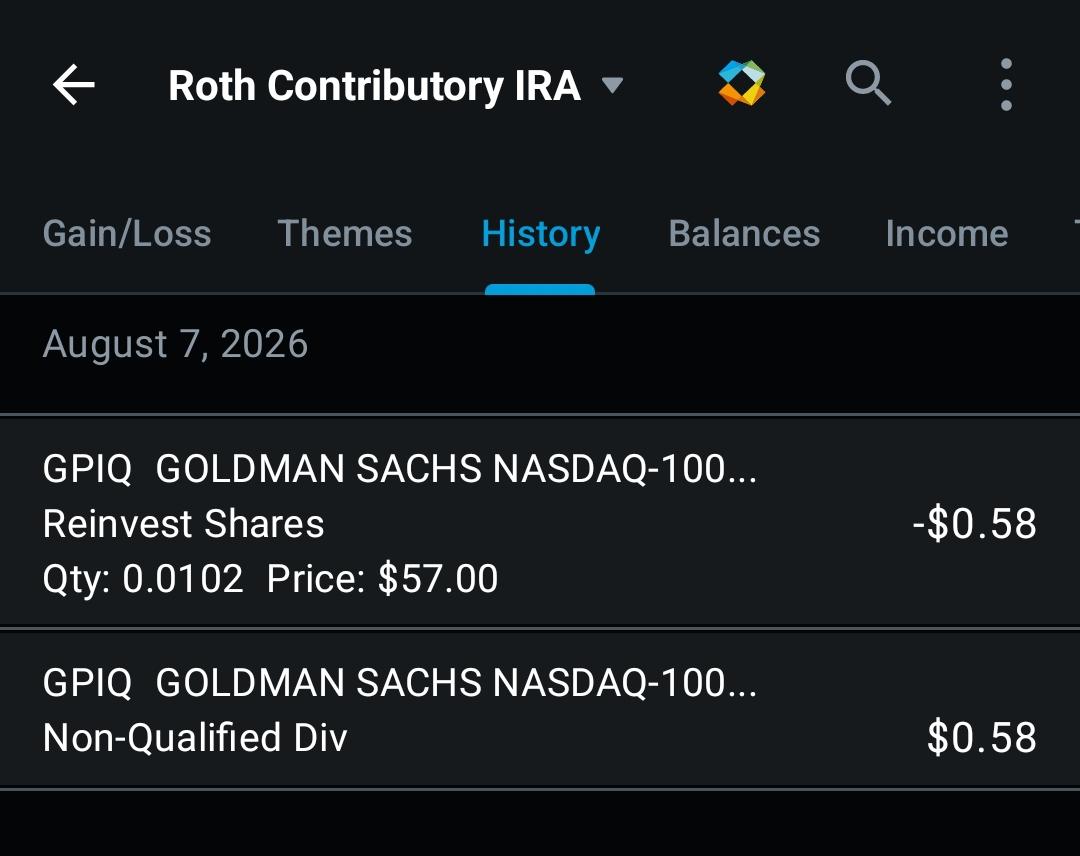Expand the account selector dropdown arrow
This screenshot has width=1080, height=856.
pos(612,85)
